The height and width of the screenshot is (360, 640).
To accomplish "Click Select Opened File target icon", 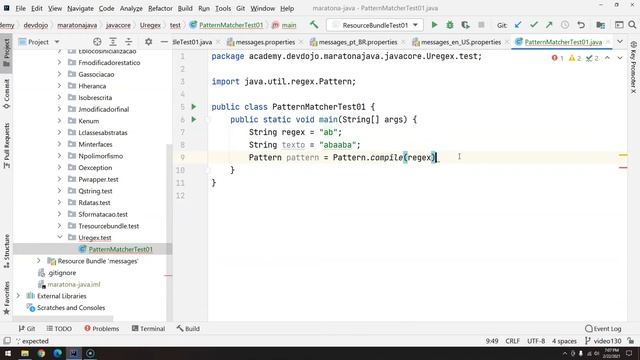I will [97, 42].
